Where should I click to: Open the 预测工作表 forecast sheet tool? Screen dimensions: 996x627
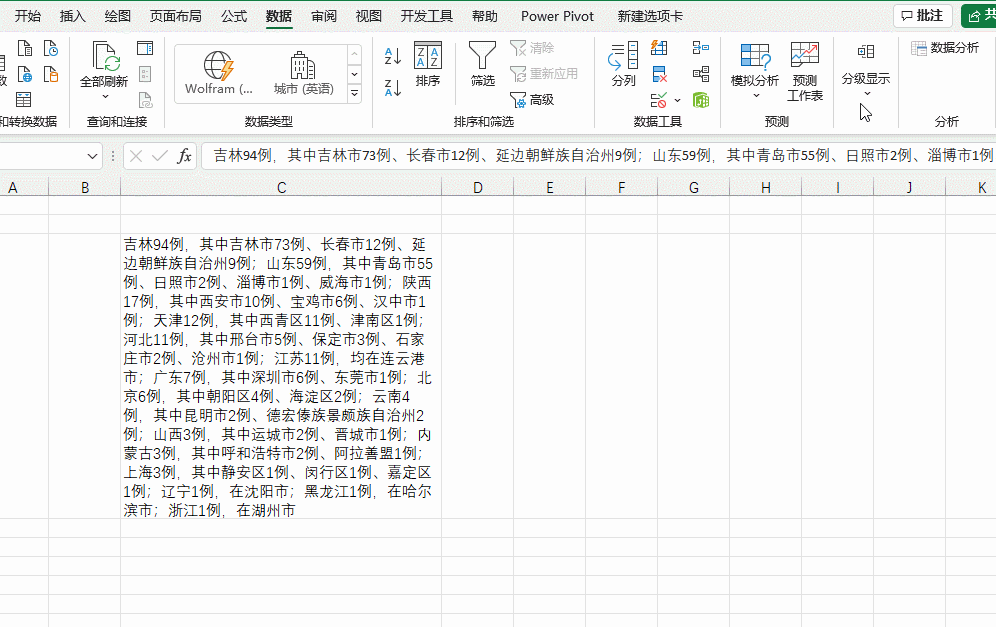coord(805,71)
